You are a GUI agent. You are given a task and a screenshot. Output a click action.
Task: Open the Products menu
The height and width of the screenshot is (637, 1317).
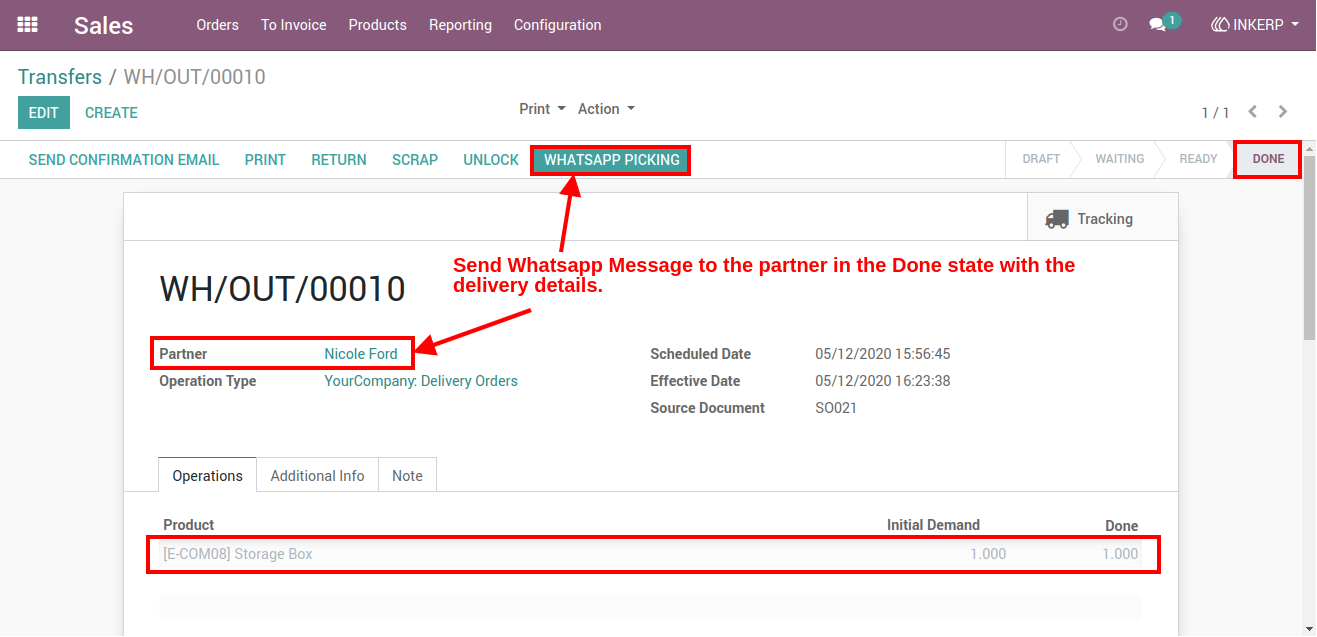click(x=378, y=25)
